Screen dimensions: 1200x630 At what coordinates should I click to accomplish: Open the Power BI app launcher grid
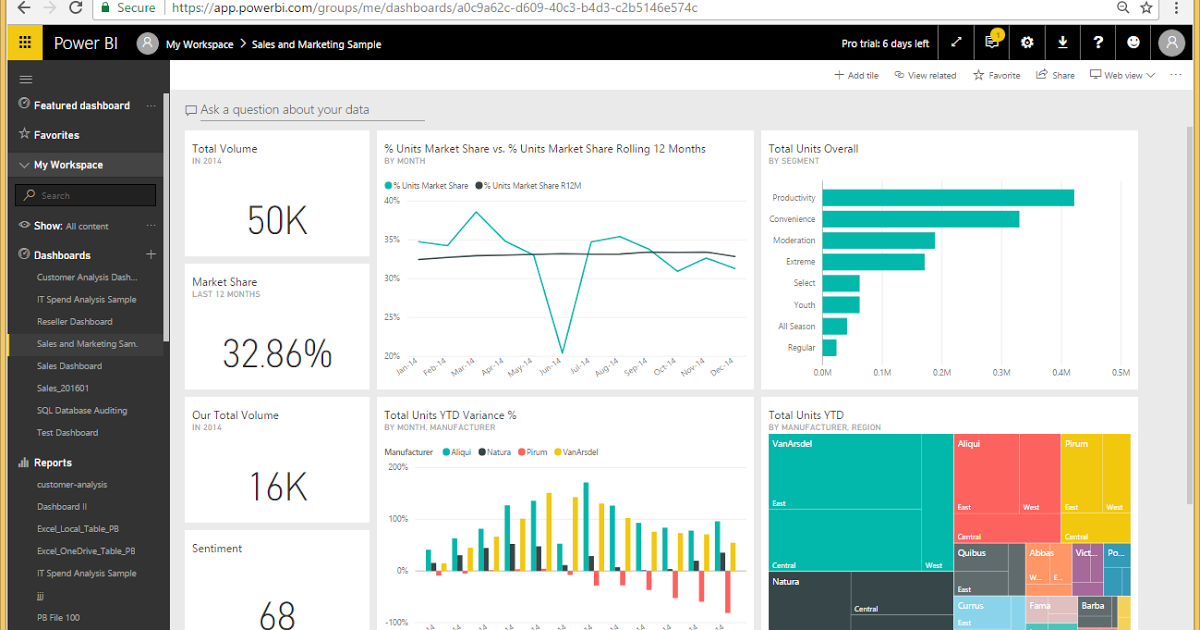click(x=25, y=43)
